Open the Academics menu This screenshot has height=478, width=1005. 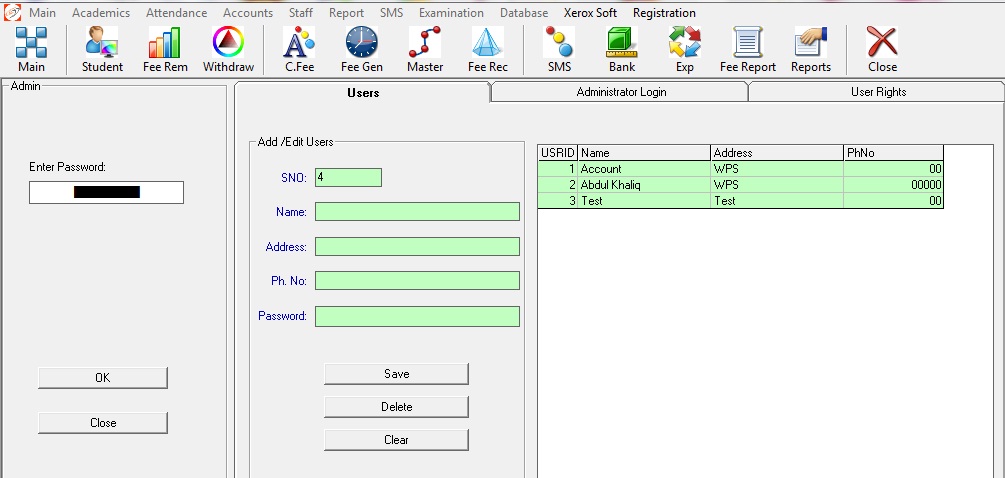click(101, 13)
